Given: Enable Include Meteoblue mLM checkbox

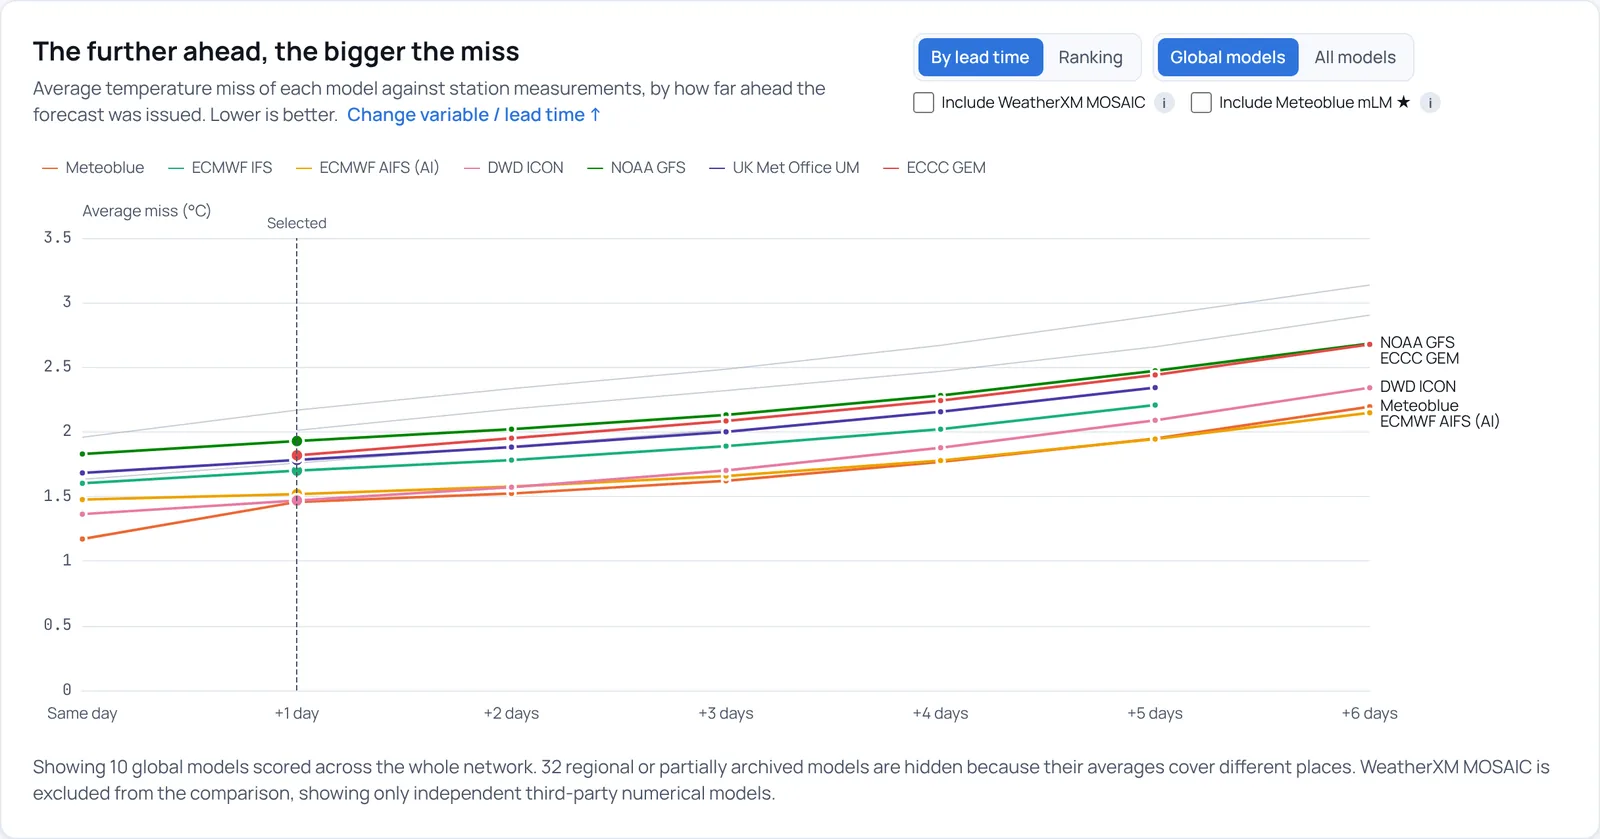Looking at the screenshot, I should [1201, 103].
